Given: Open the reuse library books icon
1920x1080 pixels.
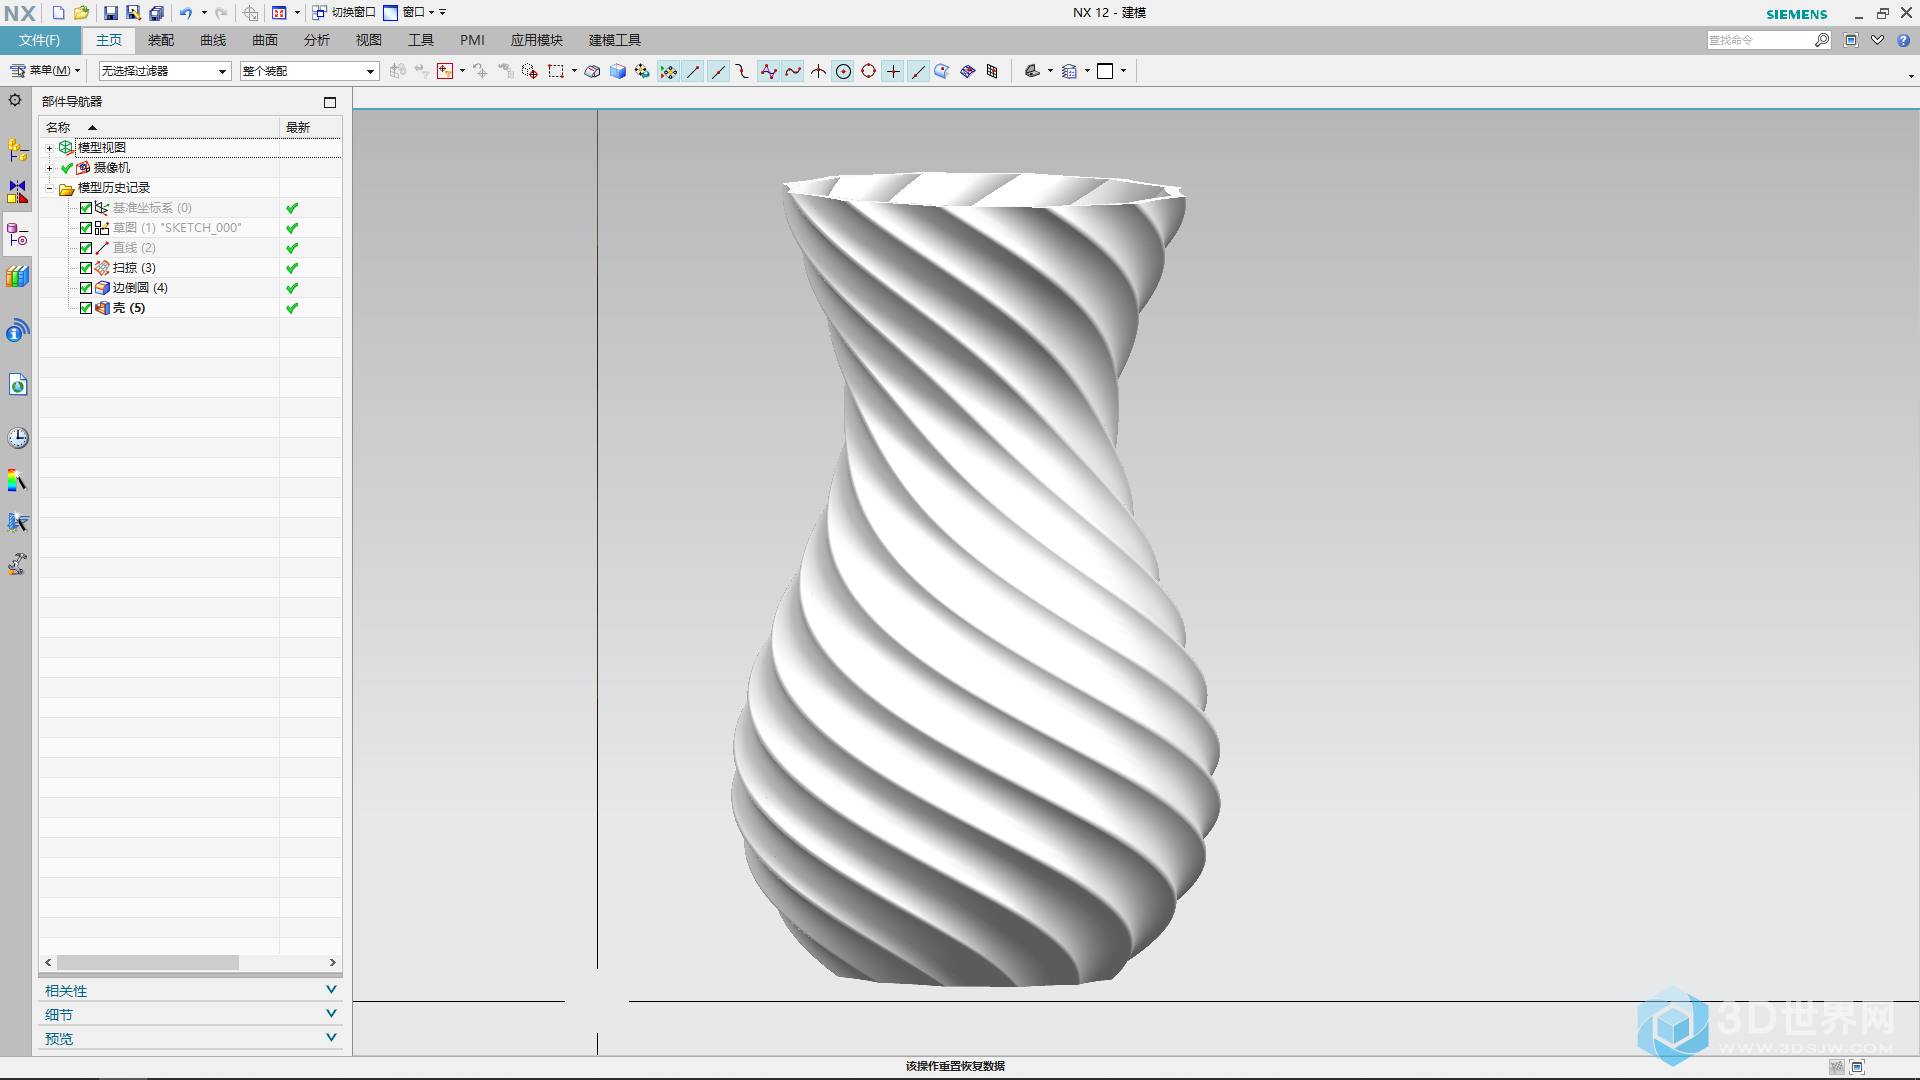Looking at the screenshot, I should (17, 276).
